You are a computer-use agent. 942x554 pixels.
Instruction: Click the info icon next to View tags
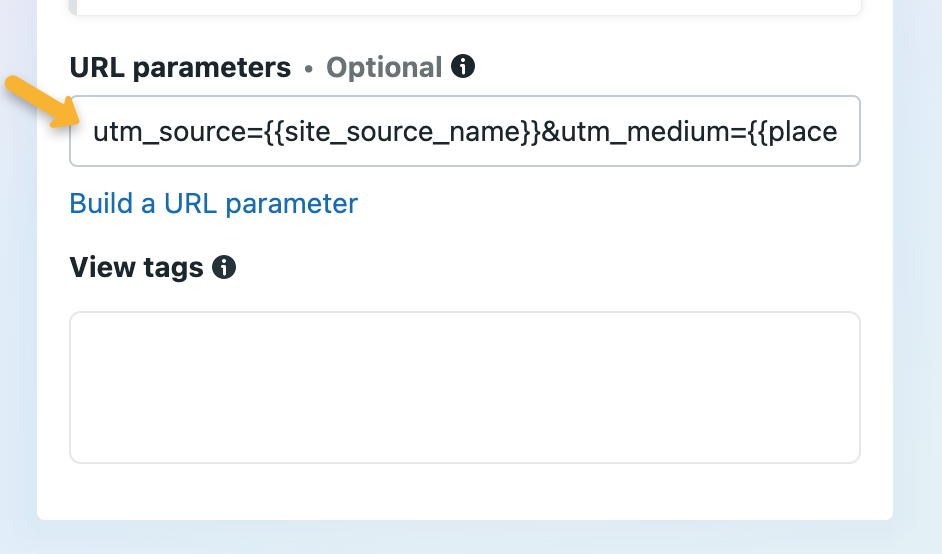click(x=225, y=267)
